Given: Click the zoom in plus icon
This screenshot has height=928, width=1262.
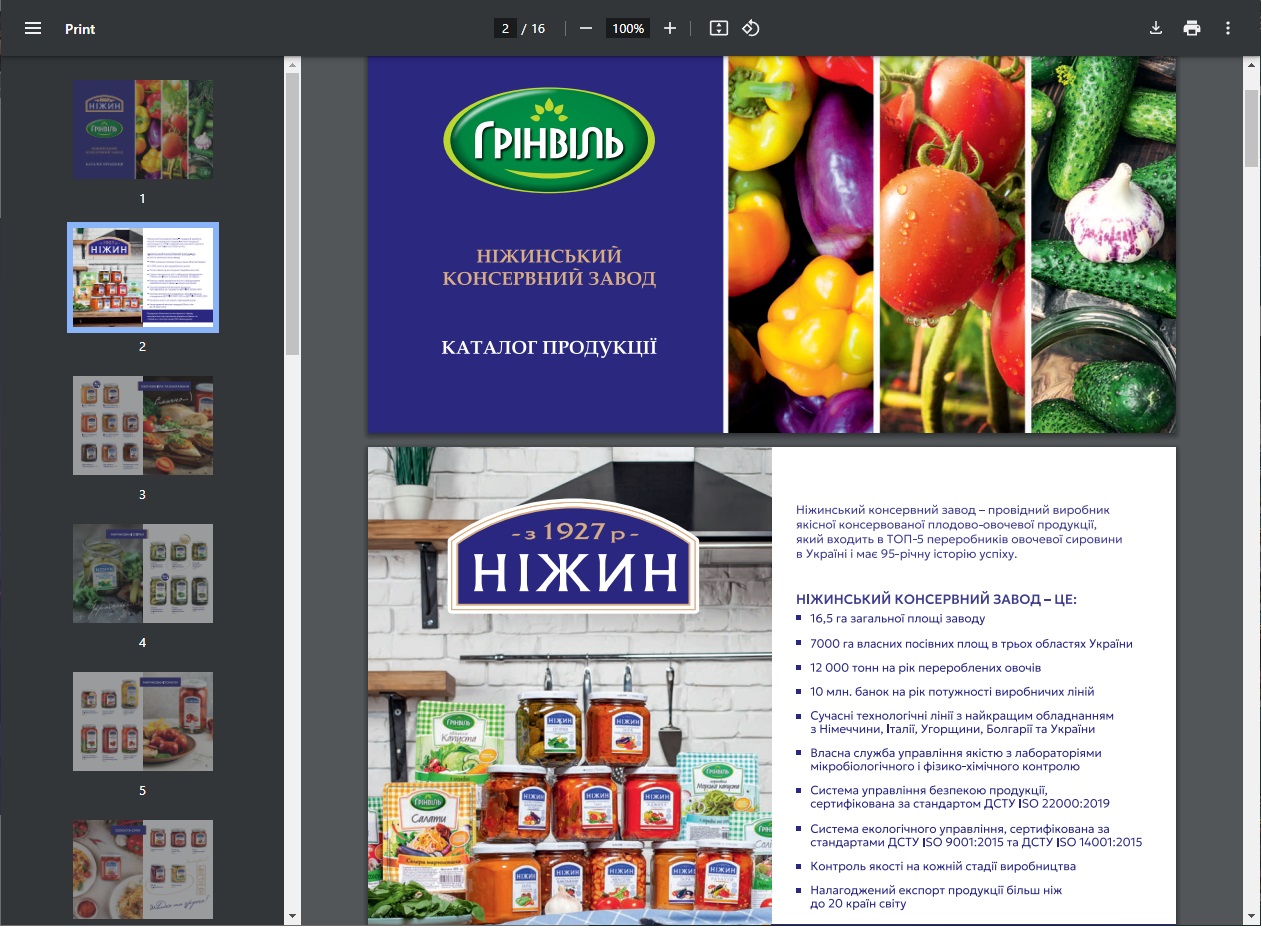Looking at the screenshot, I should [670, 28].
